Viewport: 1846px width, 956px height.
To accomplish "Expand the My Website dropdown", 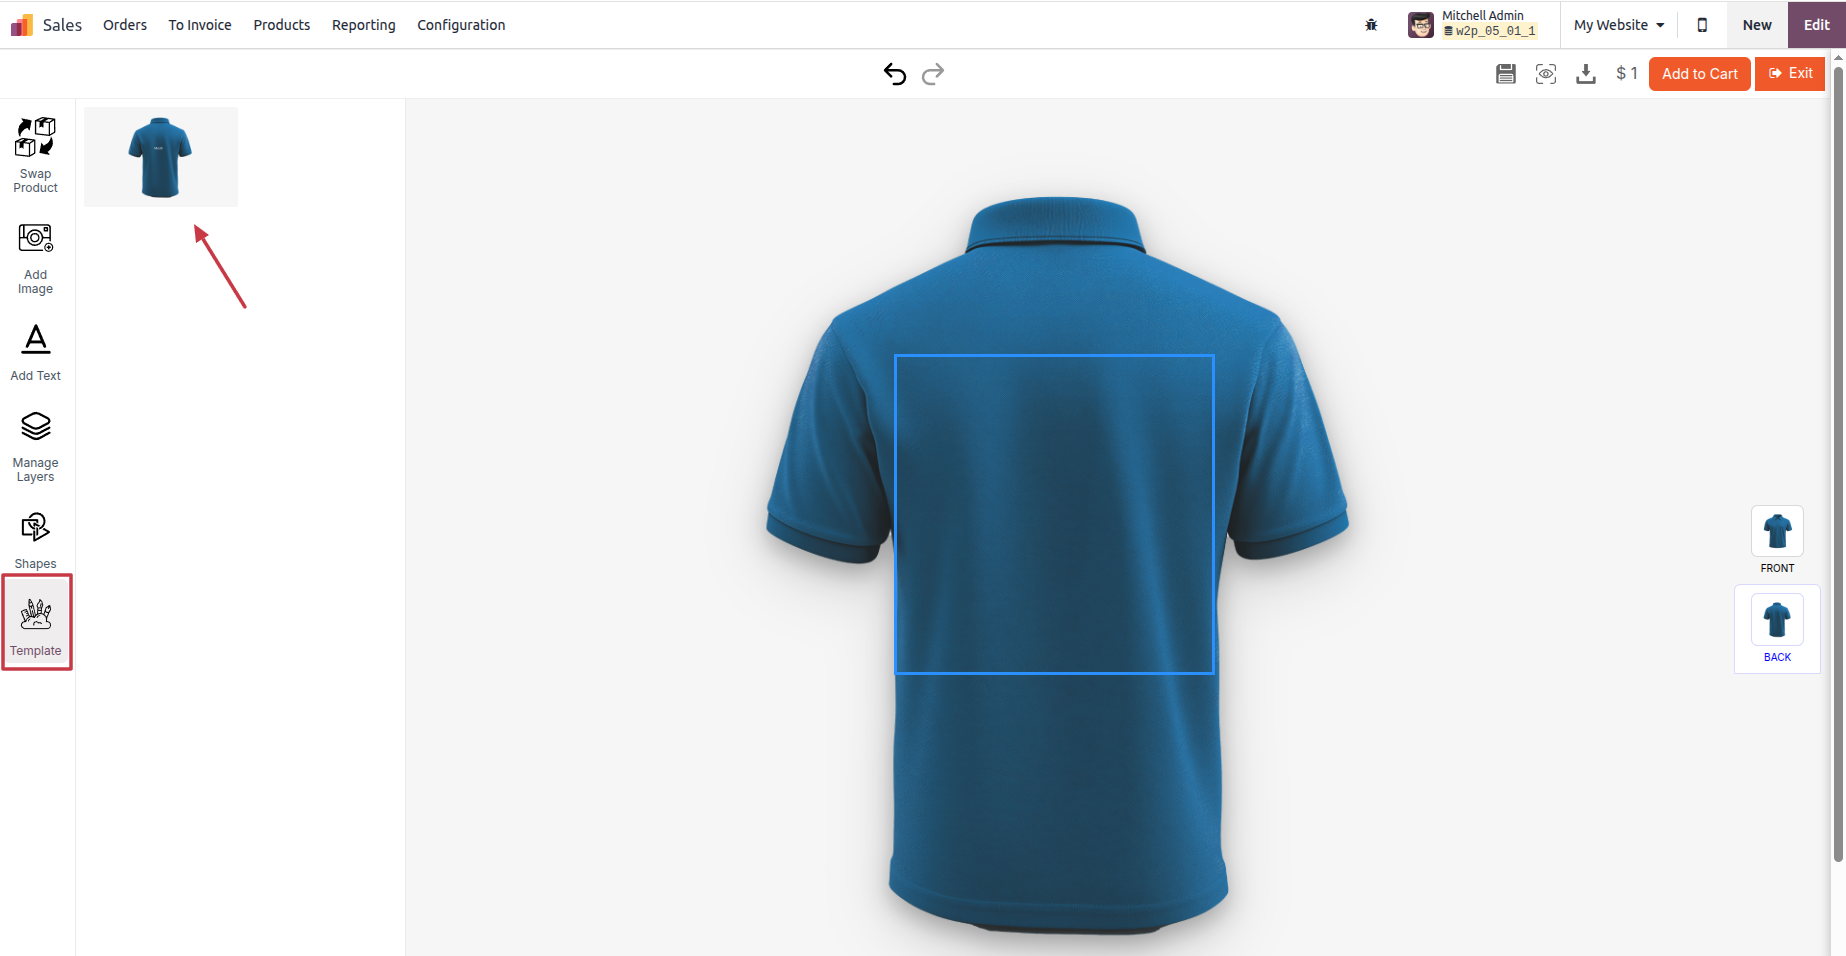I will 1619,25.
